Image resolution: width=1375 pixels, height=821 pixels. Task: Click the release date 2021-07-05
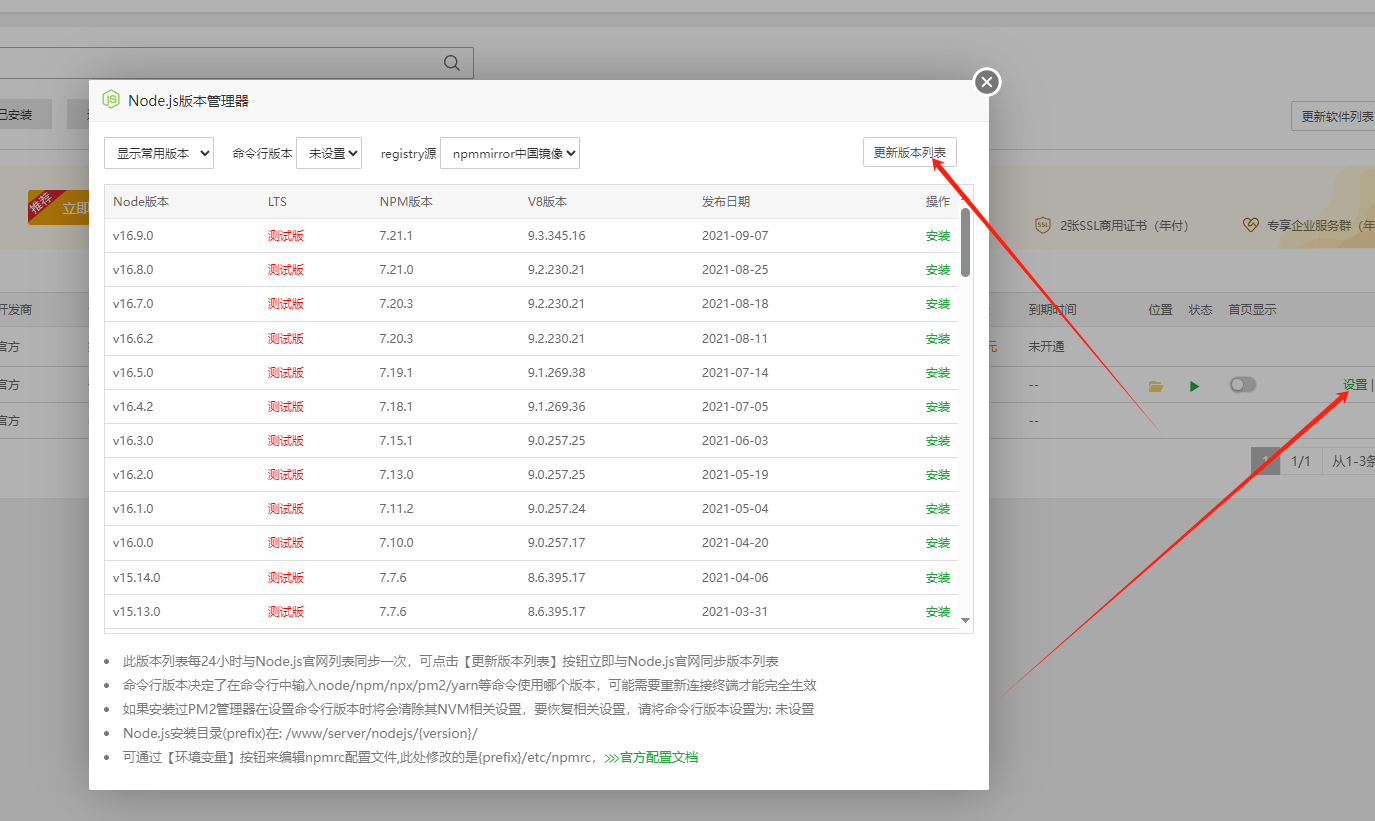click(x=735, y=407)
